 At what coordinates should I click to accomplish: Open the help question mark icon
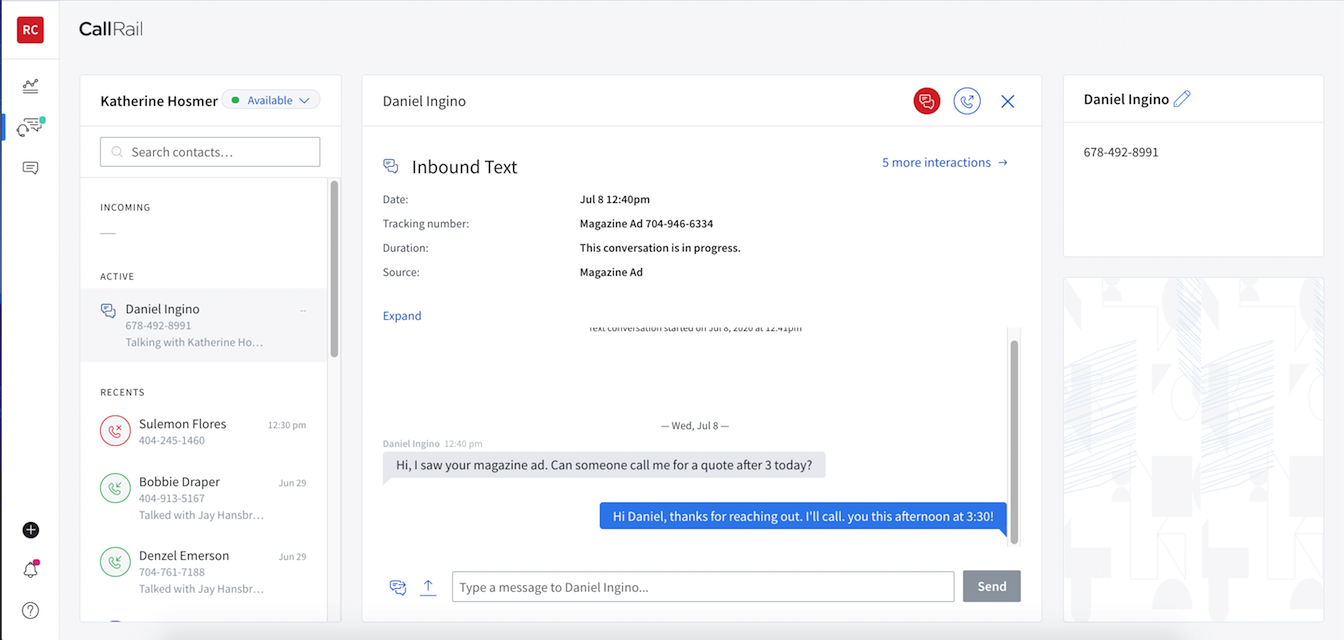[x=30, y=610]
